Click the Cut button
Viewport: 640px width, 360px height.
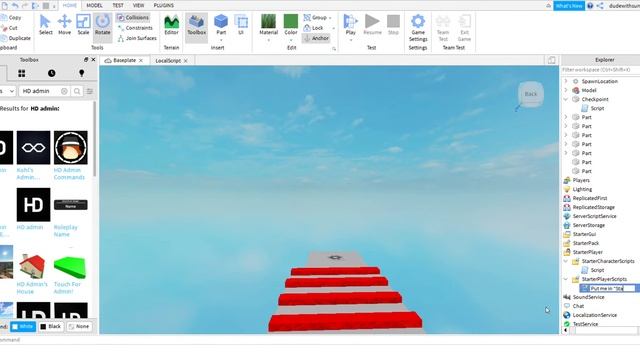pos(9,28)
